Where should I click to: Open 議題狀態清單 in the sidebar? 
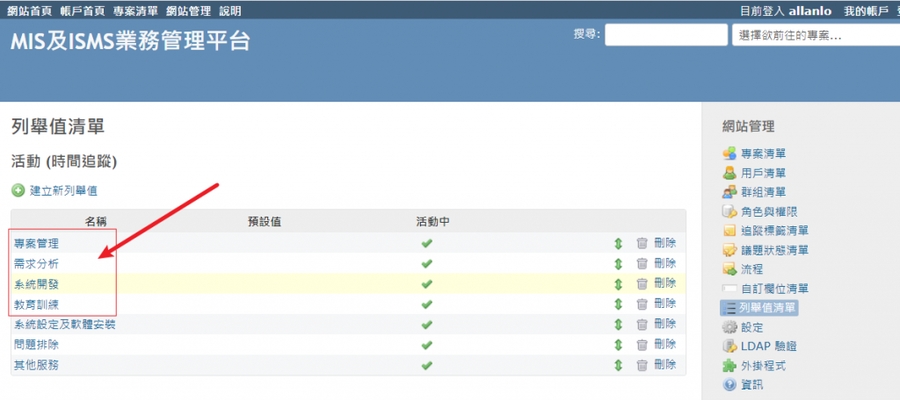pos(774,250)
